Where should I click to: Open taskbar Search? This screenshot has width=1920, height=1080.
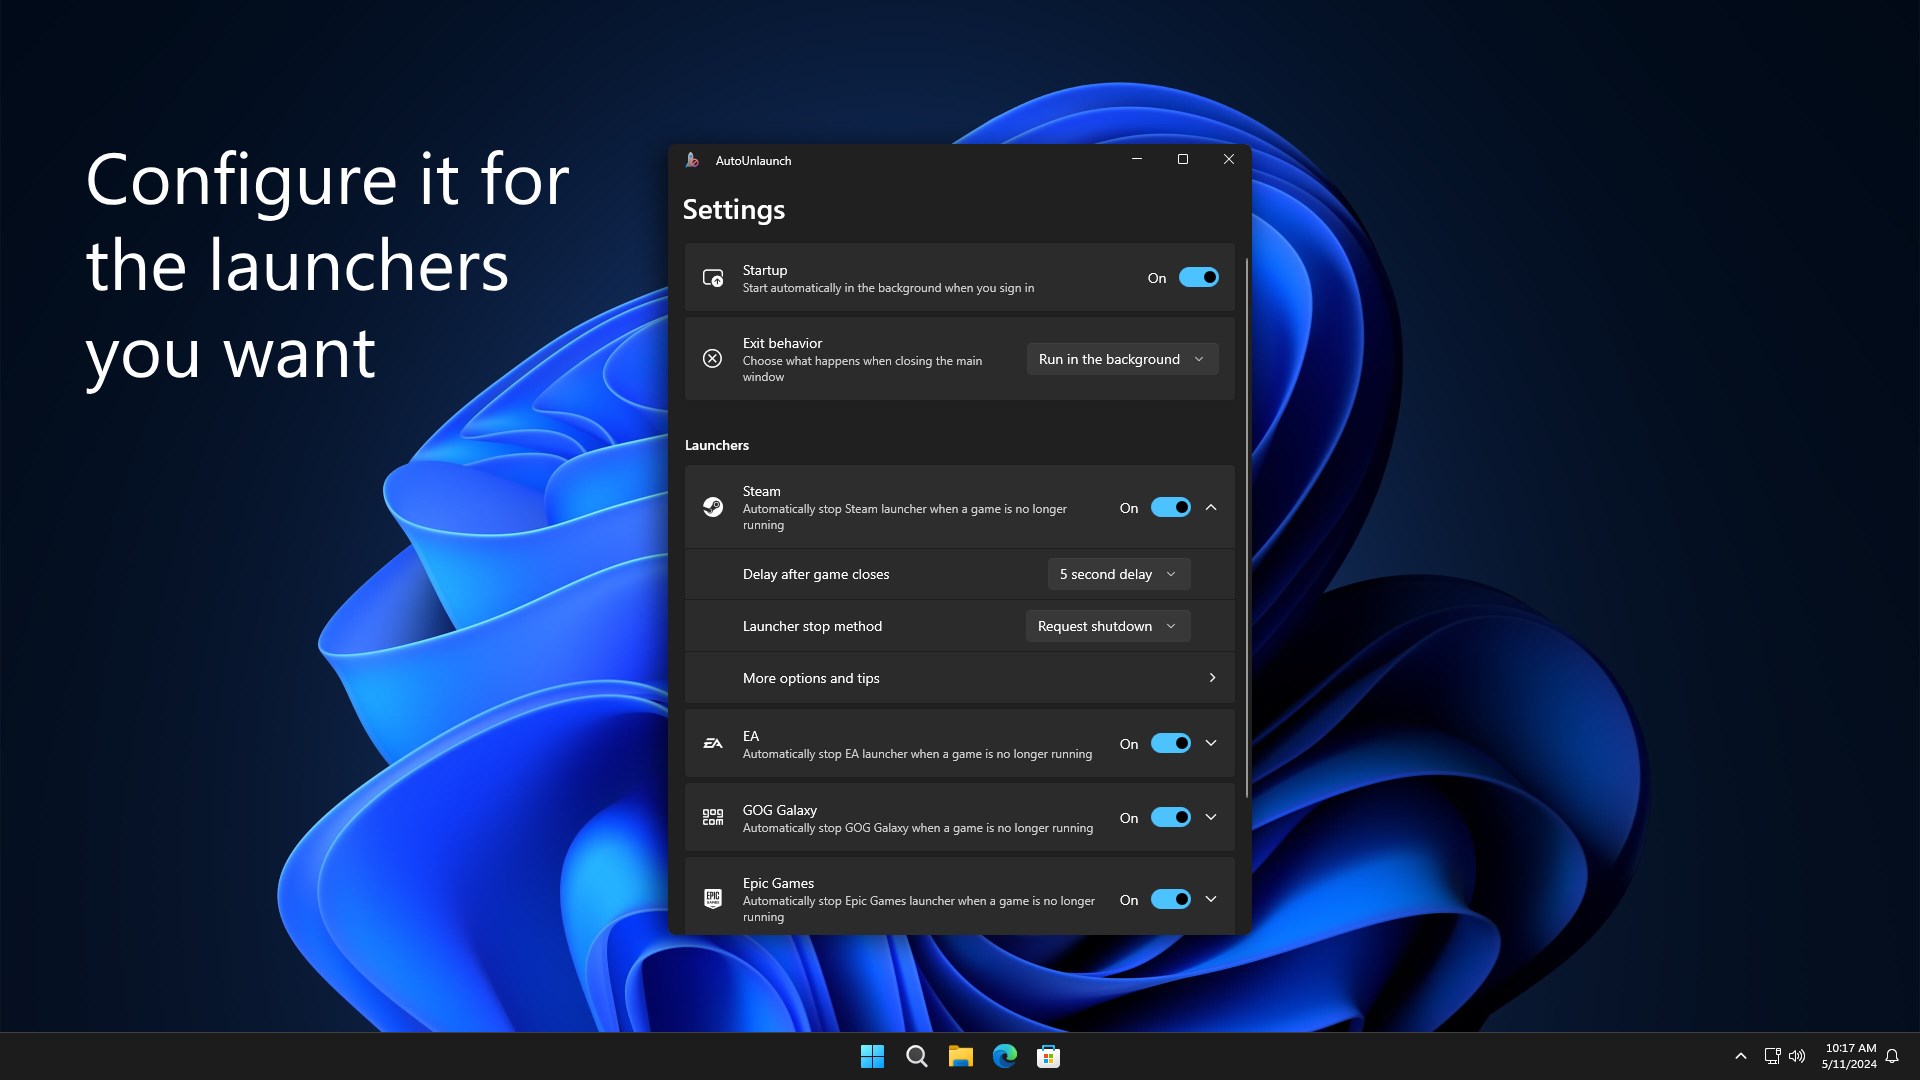tap(916, 1056)
